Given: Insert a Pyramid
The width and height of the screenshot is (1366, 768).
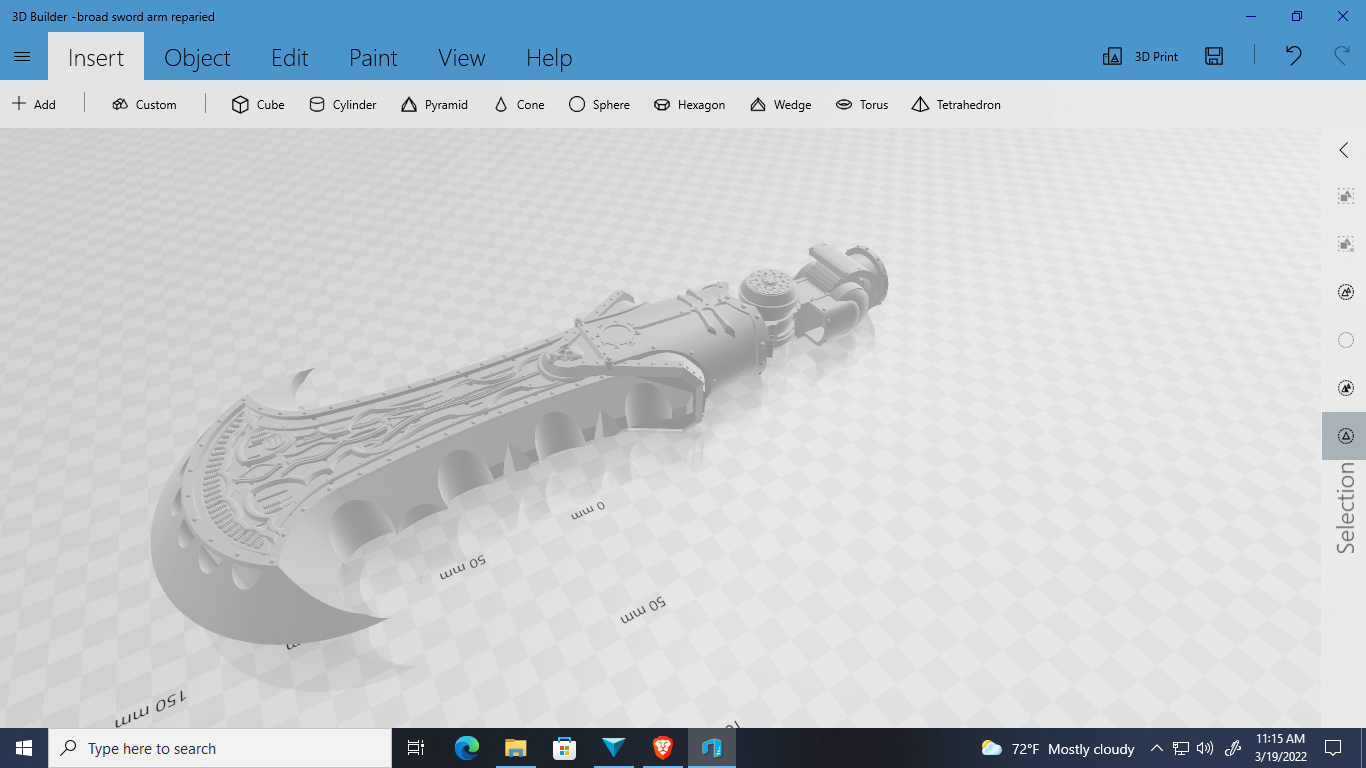Looking at the screenshot, I should [434, 104].
